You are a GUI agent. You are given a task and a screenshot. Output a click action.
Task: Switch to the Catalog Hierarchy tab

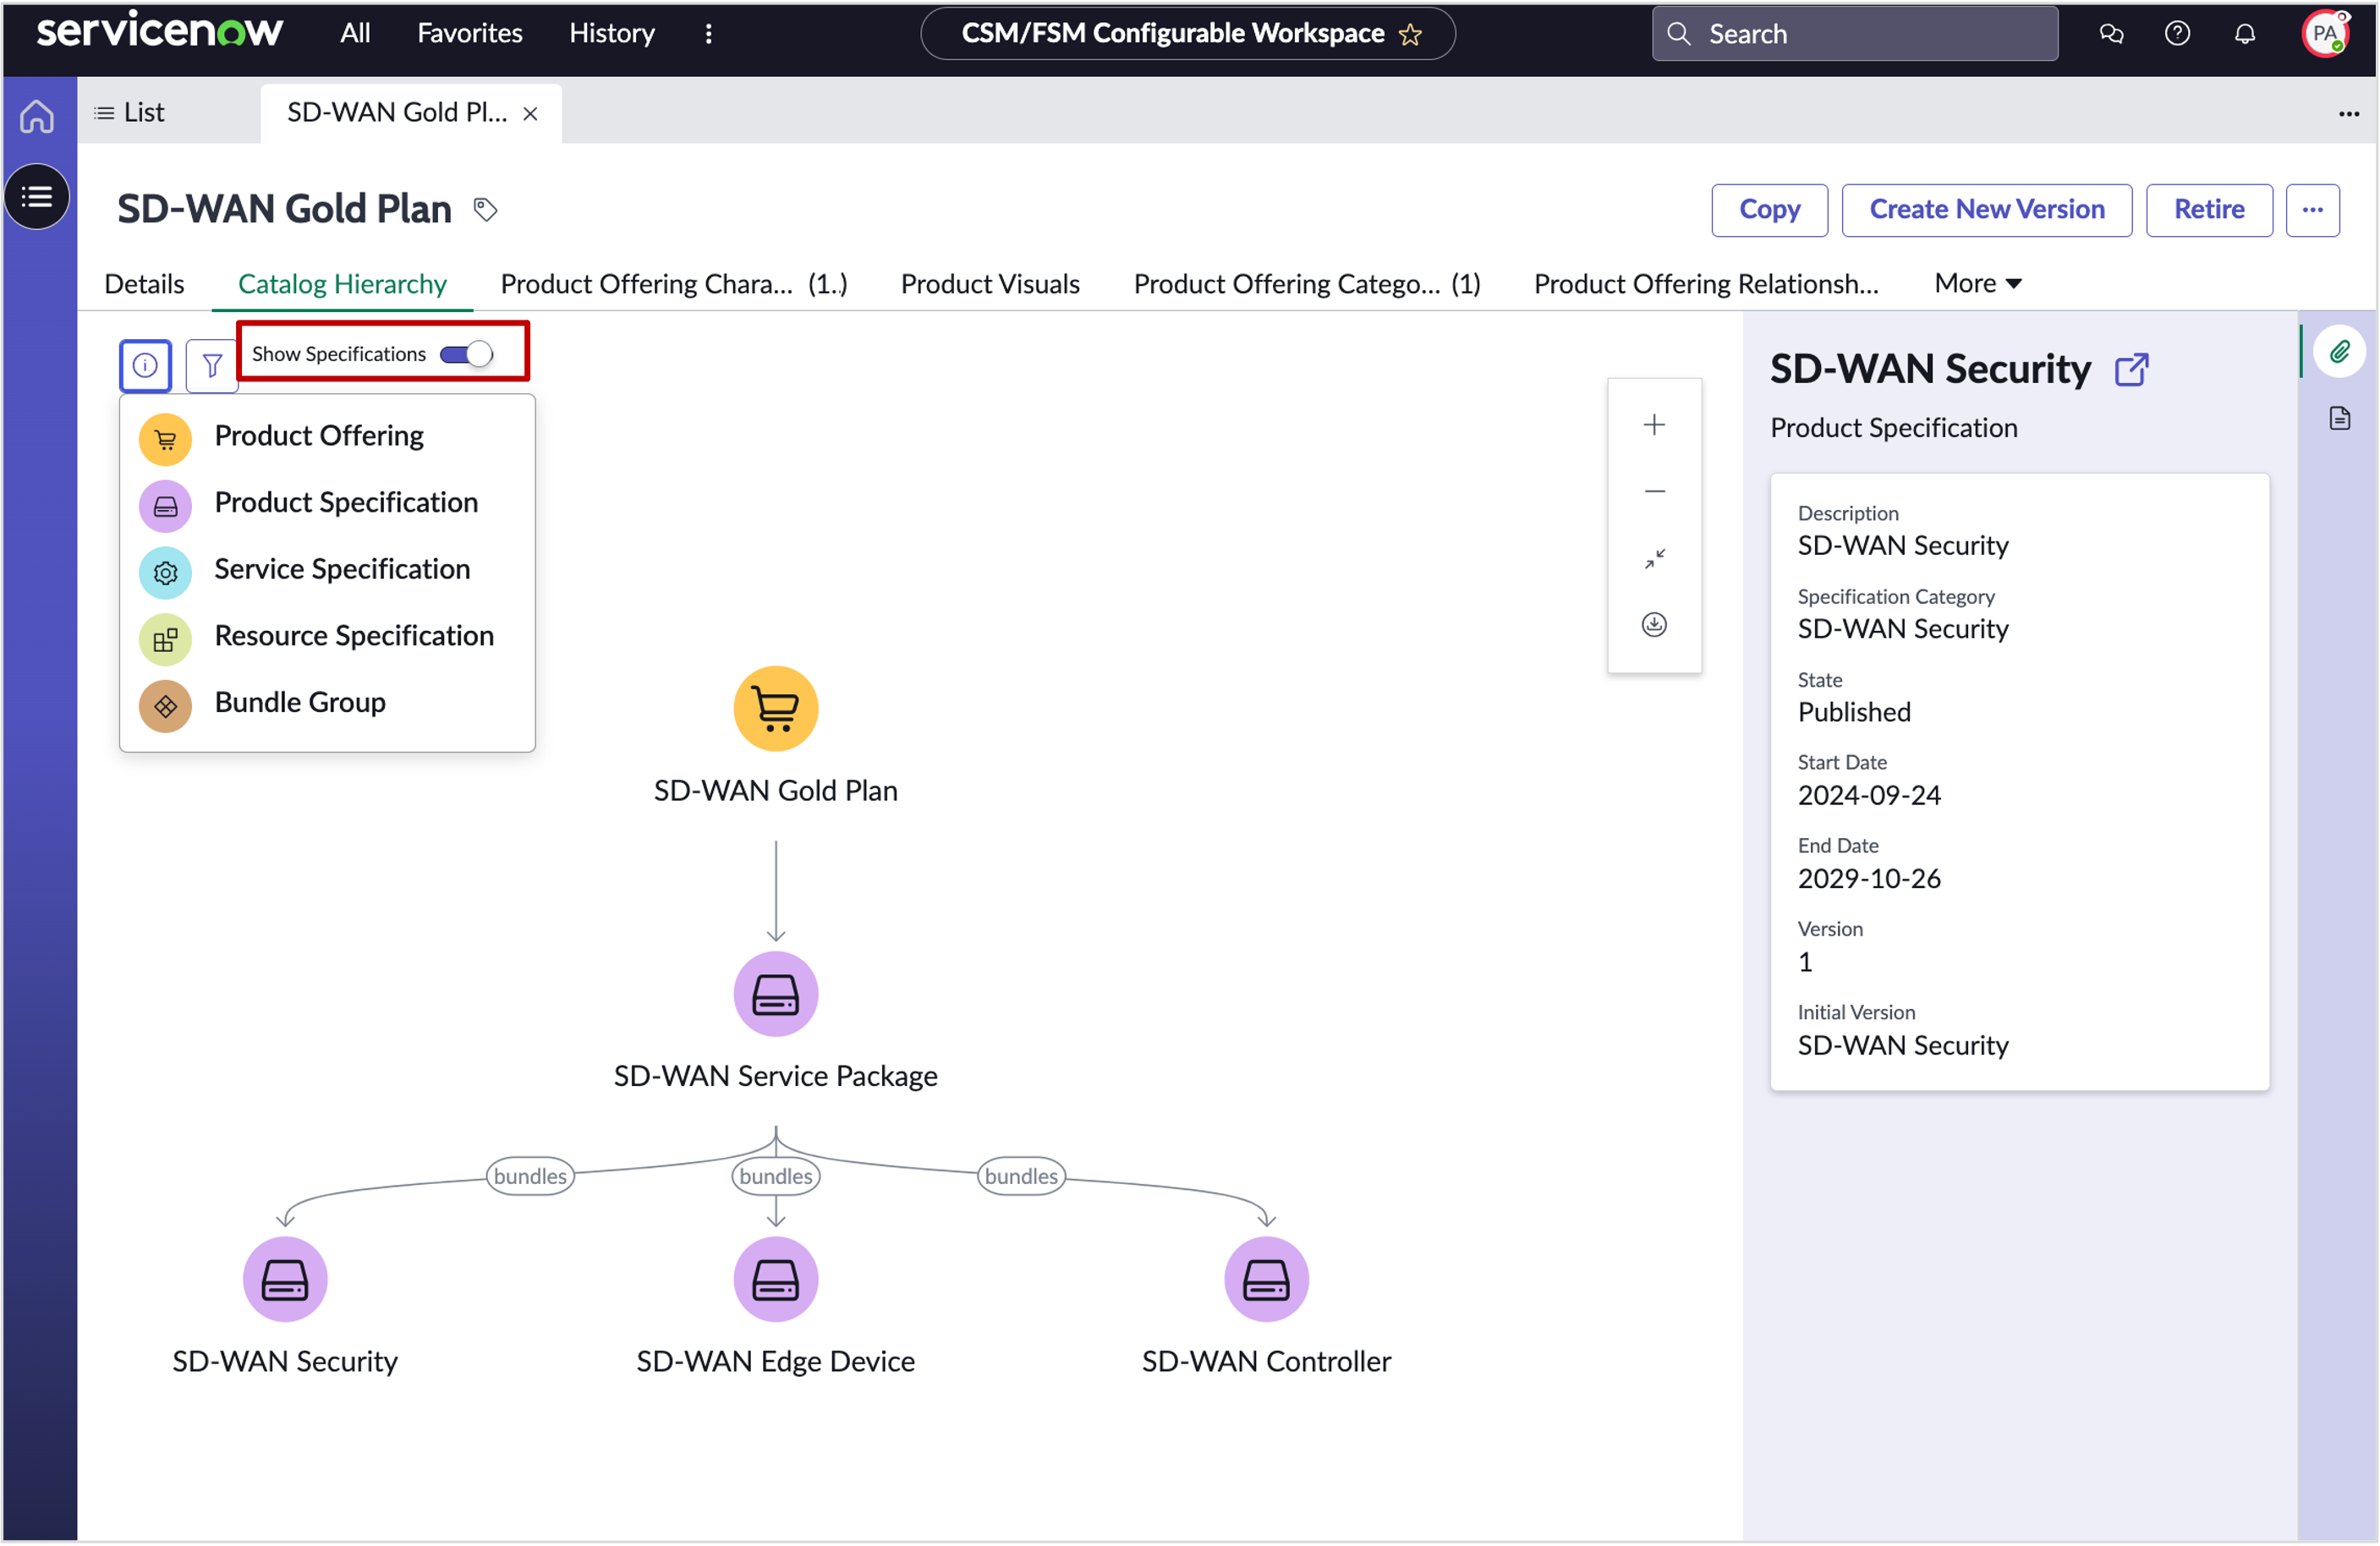tap(342, 284)
